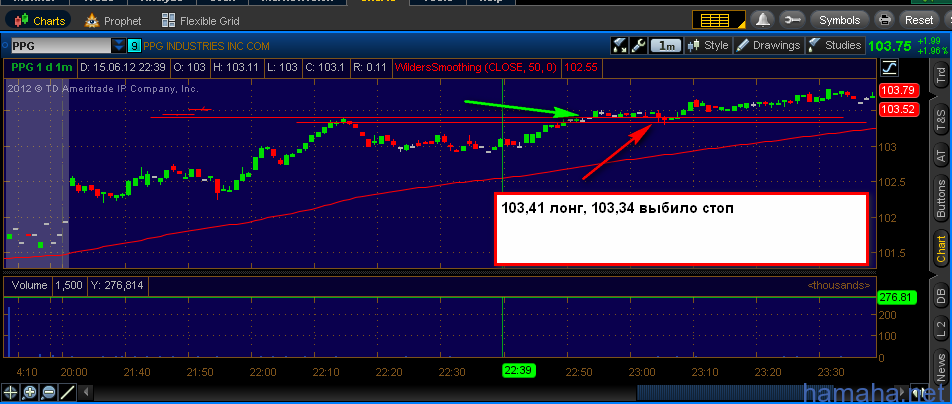Open the Style menu
The height and width of the screenshot is (404, 952).
click(709, 45)
